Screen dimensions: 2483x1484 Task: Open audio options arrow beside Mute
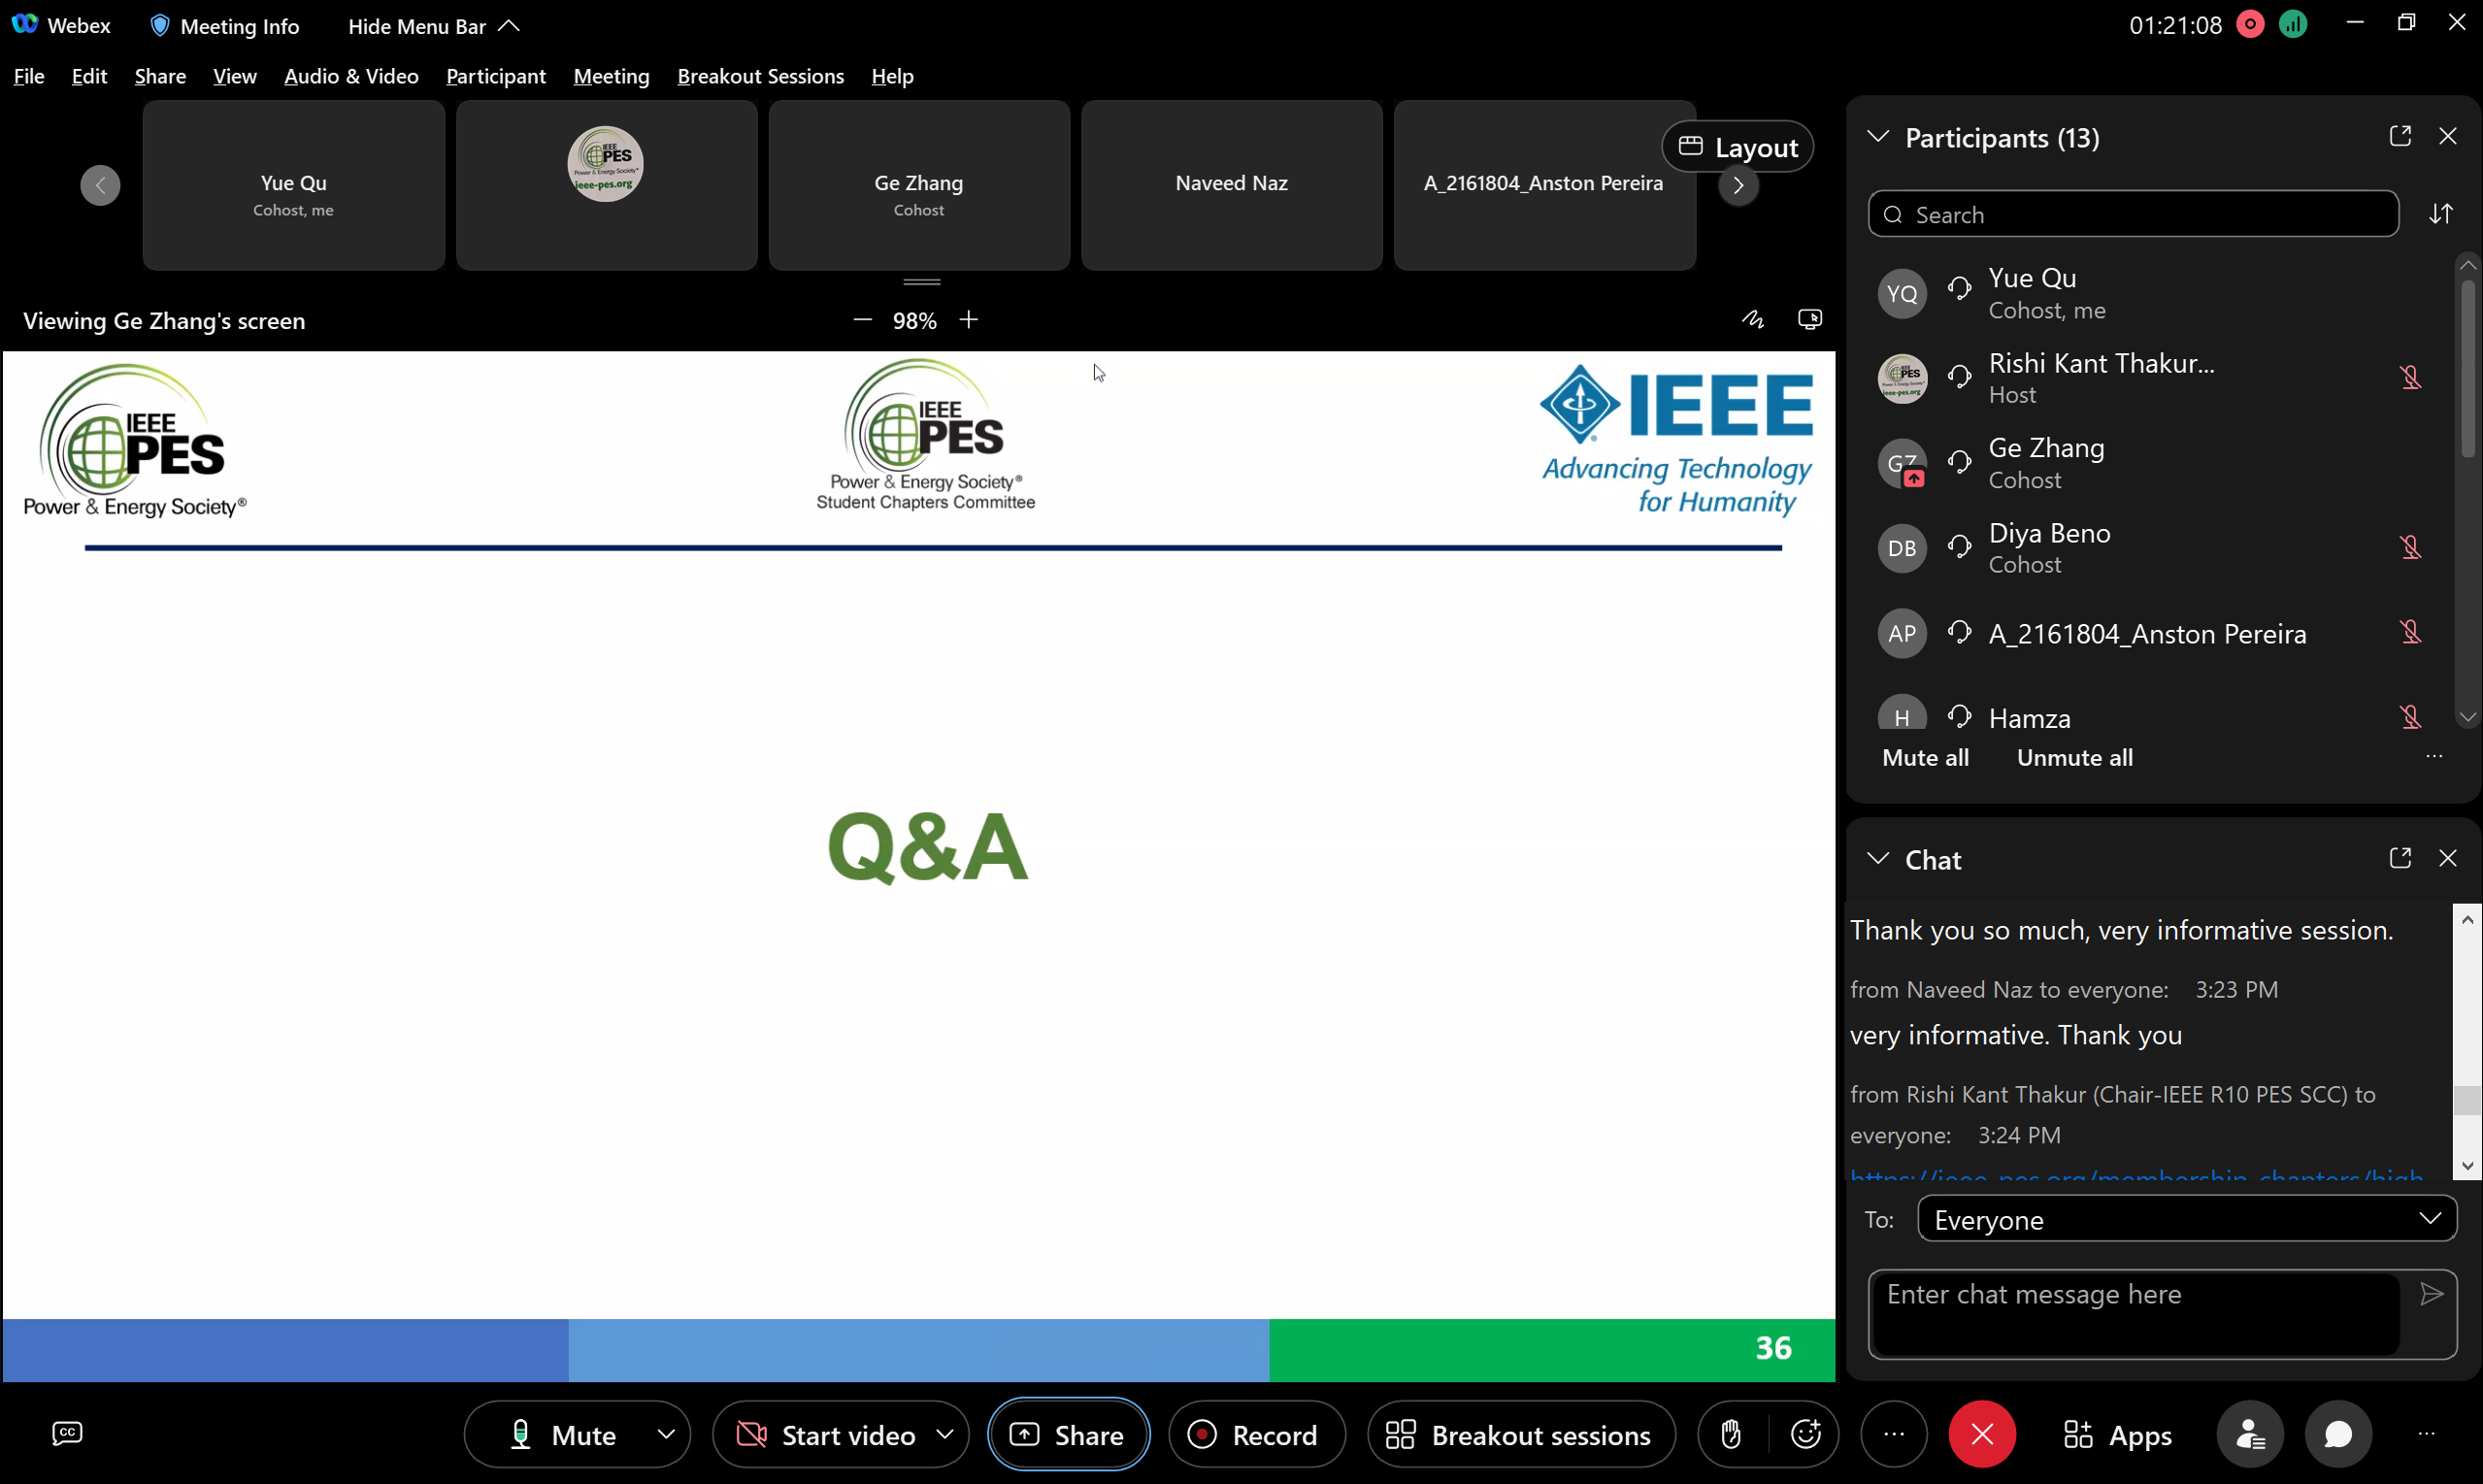click(x=666, y=1434)
